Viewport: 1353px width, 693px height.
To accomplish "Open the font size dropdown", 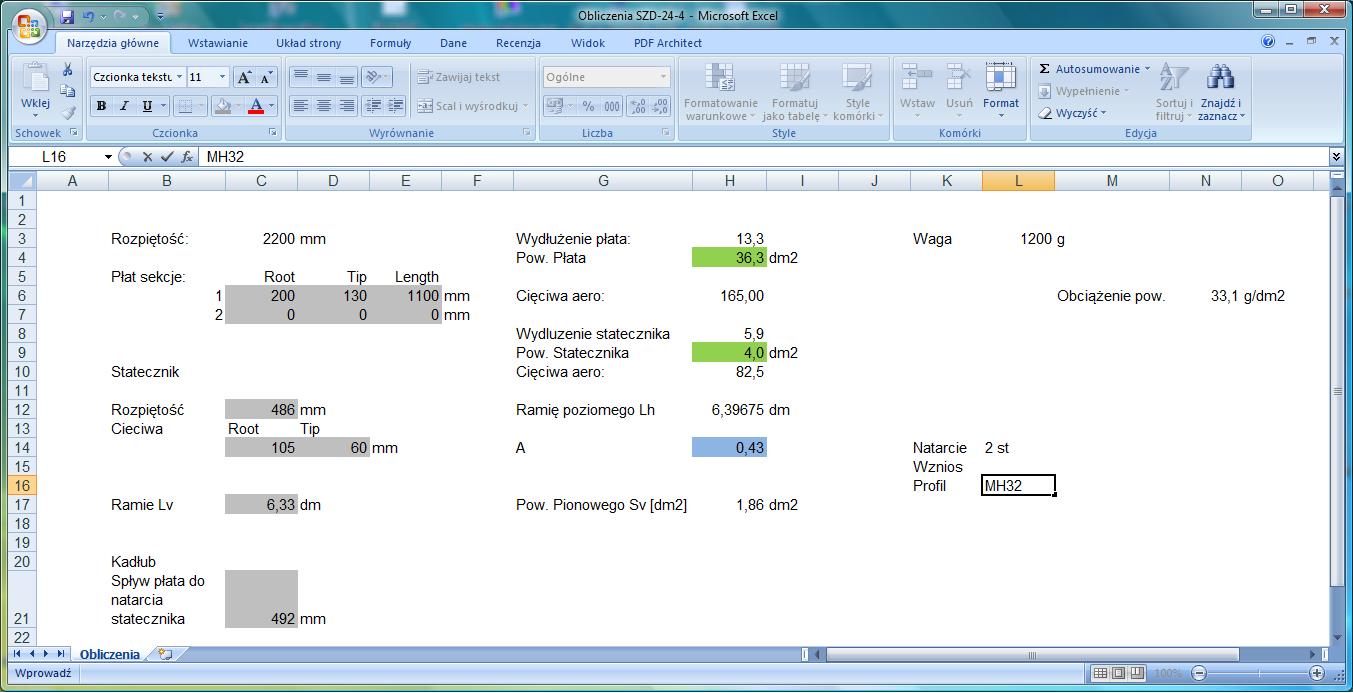I will [223, 77].
